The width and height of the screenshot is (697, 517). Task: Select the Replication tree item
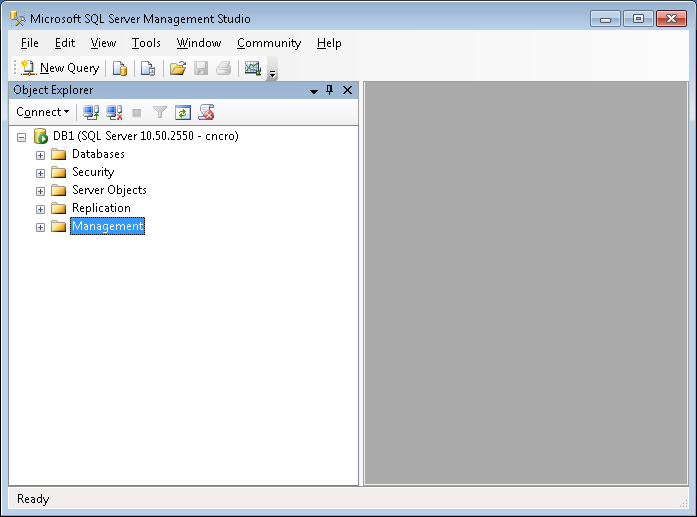(101, 208)
